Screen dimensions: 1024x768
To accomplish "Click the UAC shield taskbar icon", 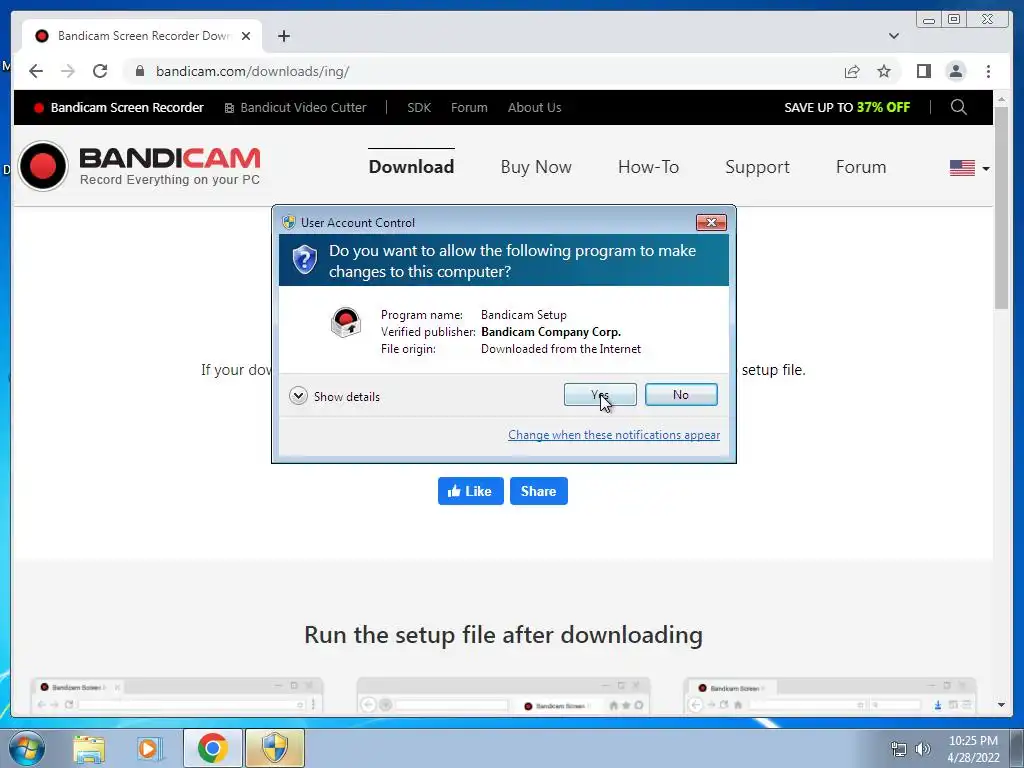I will pyautogui.click(x=275, y=748).
